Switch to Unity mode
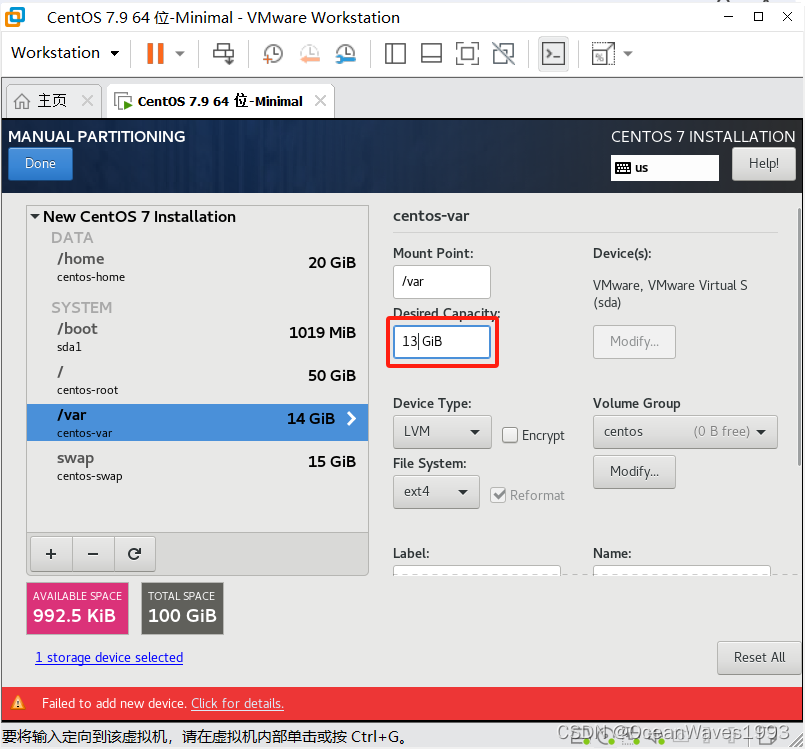Image resolution: width=805 pixels, height=749 pixels. click(x=504, y=53)
